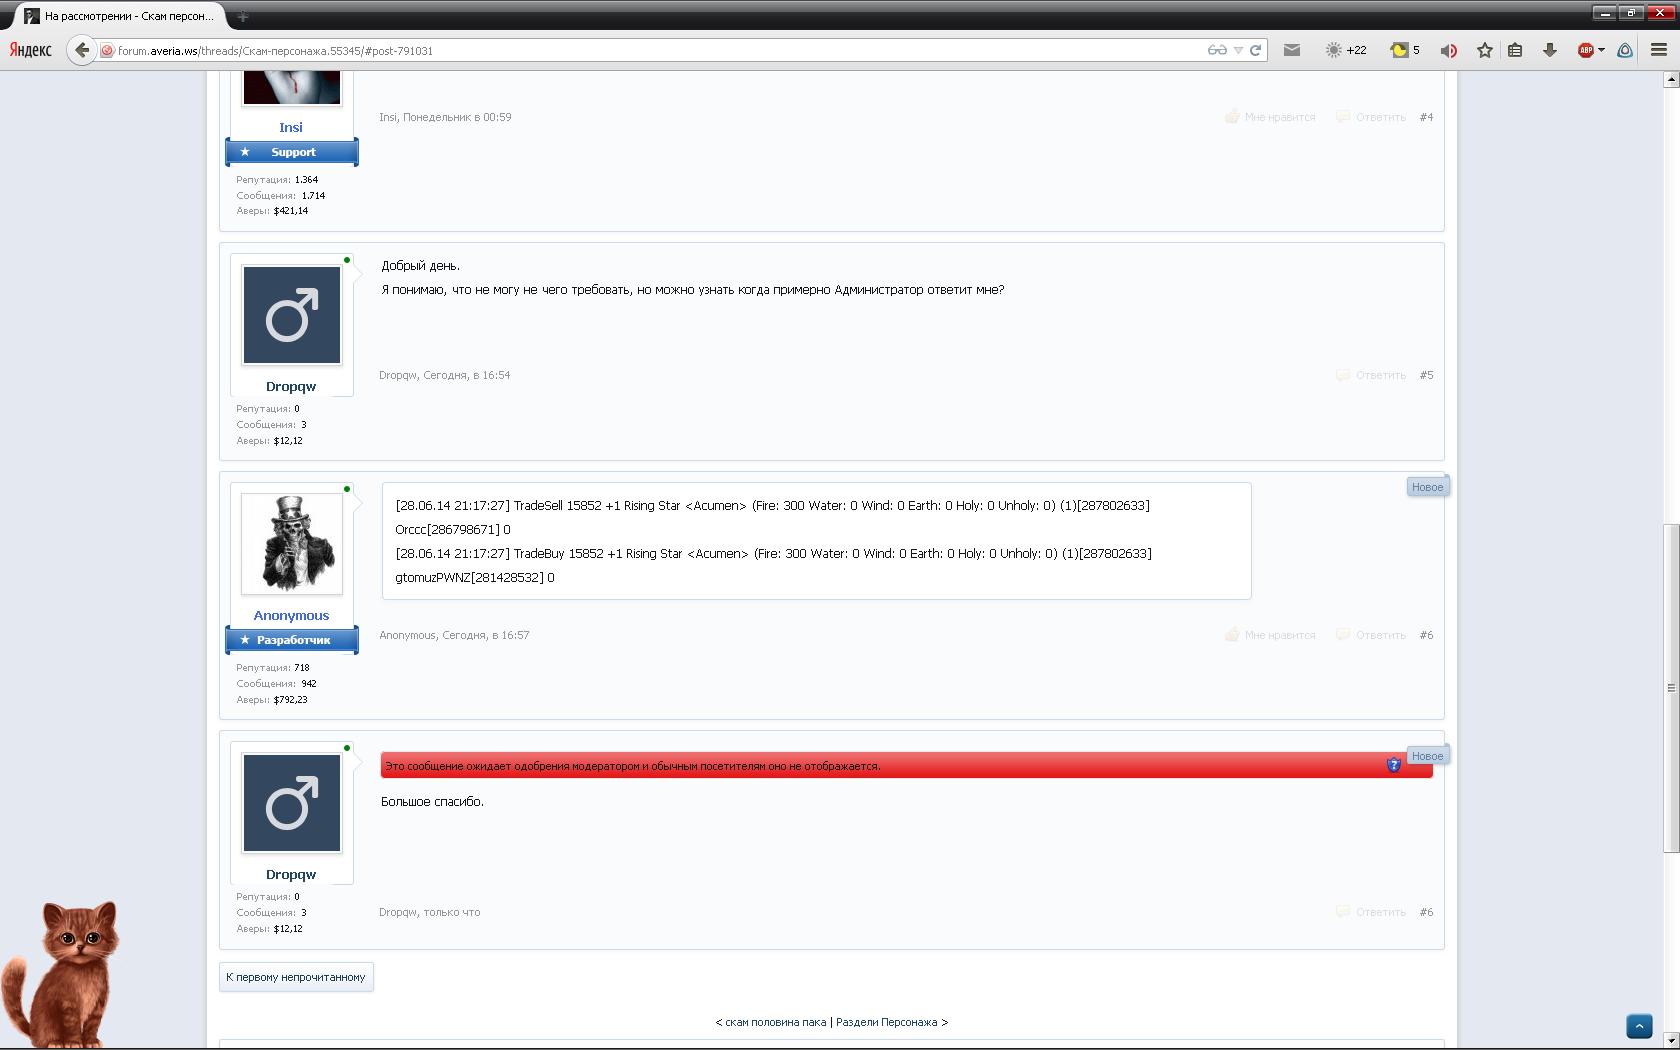
Task: Click the 'gtomuzPWNZ[281428532] 0' log line
Action: point(475,578)
